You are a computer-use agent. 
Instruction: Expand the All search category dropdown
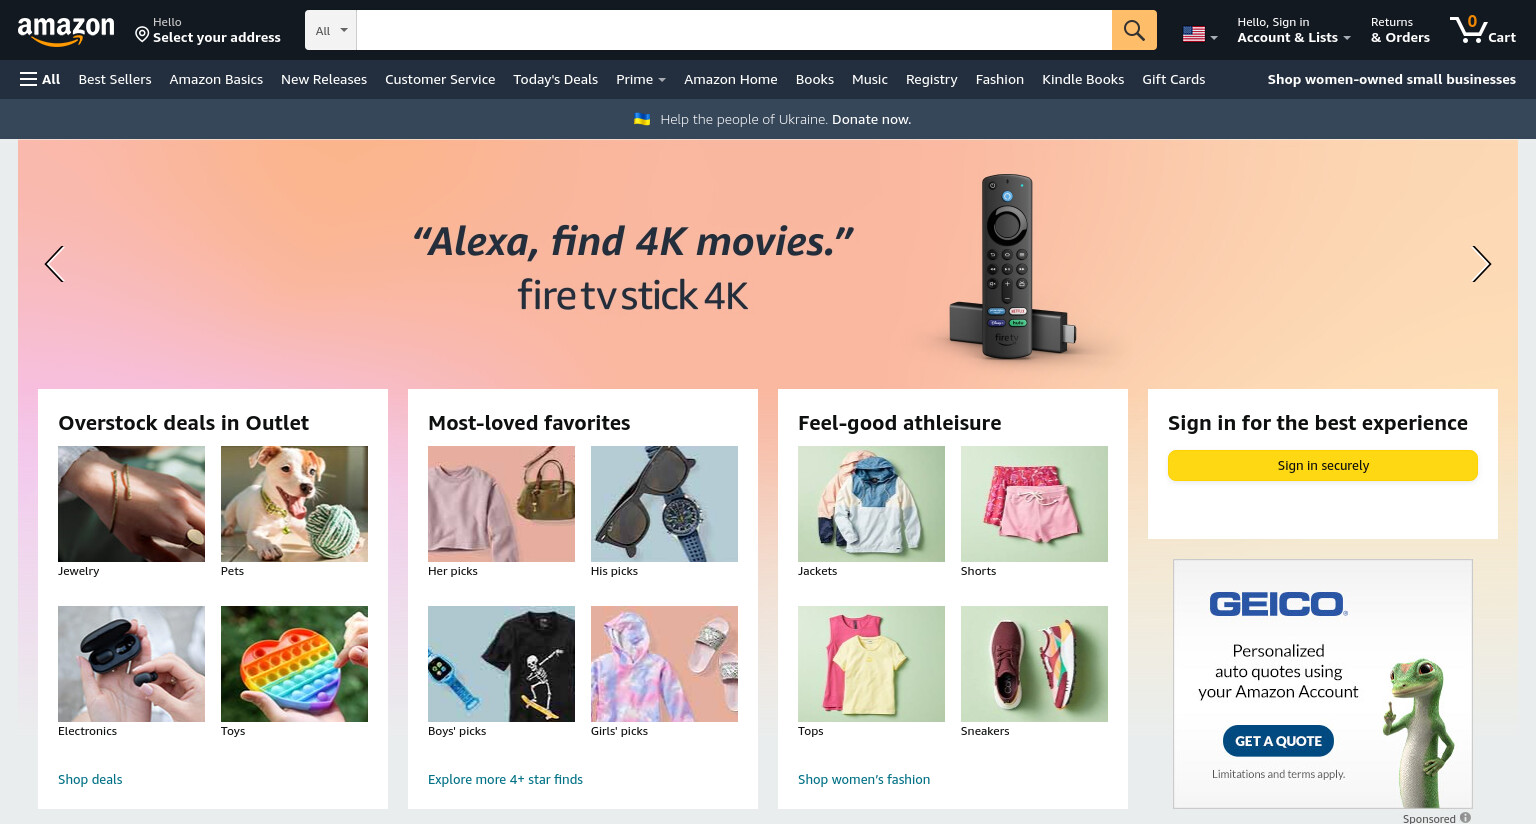331,30
